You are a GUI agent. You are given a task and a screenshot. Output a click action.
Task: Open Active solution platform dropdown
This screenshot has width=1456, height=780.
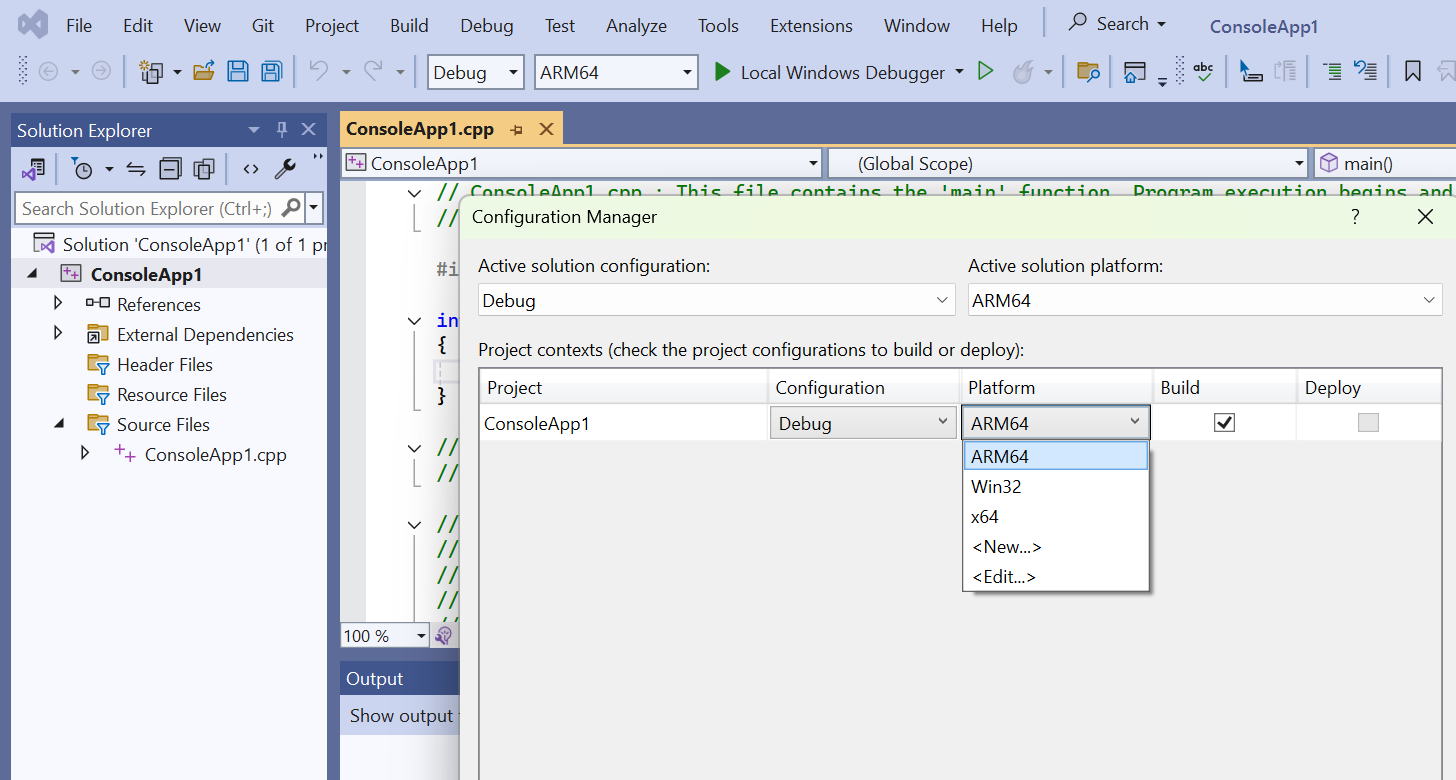pos(1205,300)
